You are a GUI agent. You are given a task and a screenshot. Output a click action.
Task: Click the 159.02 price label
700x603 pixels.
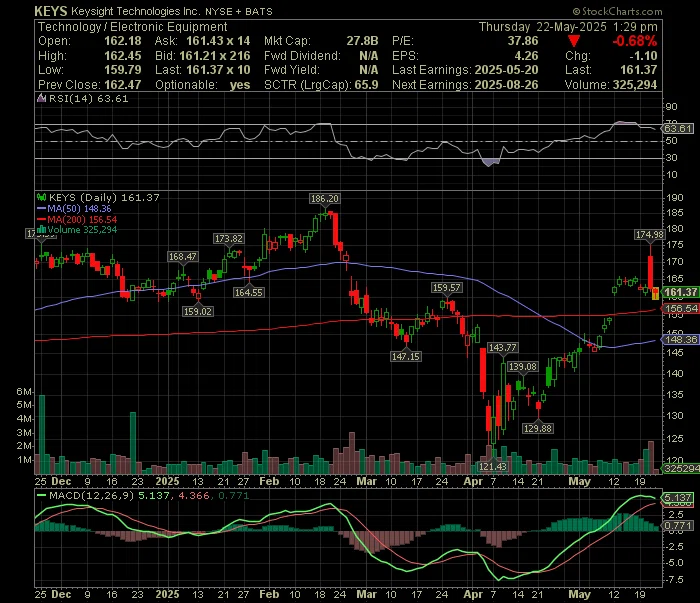click(x=198, y=312)
